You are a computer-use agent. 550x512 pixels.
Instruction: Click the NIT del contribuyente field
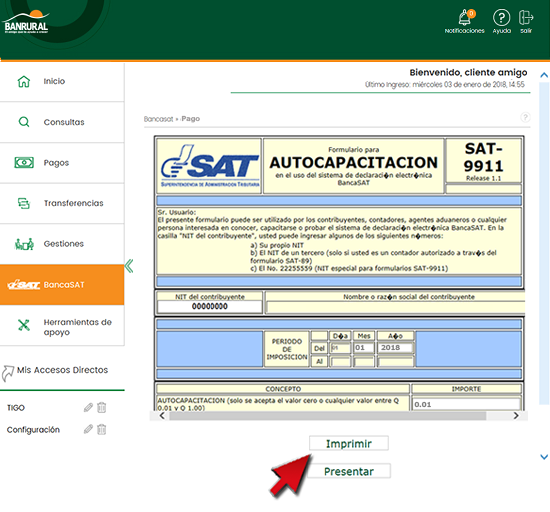click(210, 306)
